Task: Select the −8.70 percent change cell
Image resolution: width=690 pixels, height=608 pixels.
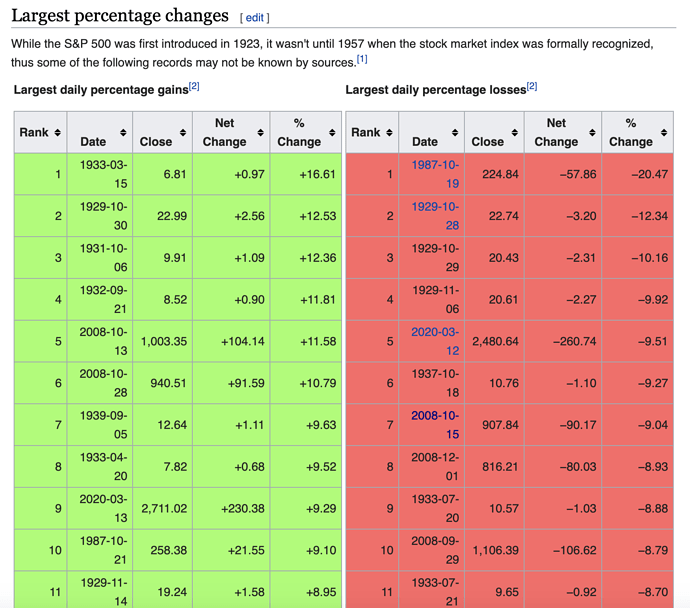Action: [x=638, y=590]
